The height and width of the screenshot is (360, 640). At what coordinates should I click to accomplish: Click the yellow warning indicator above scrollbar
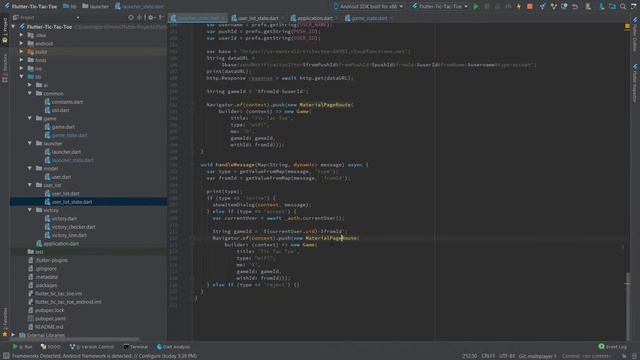pyautogui.click(x=627, y=27)
